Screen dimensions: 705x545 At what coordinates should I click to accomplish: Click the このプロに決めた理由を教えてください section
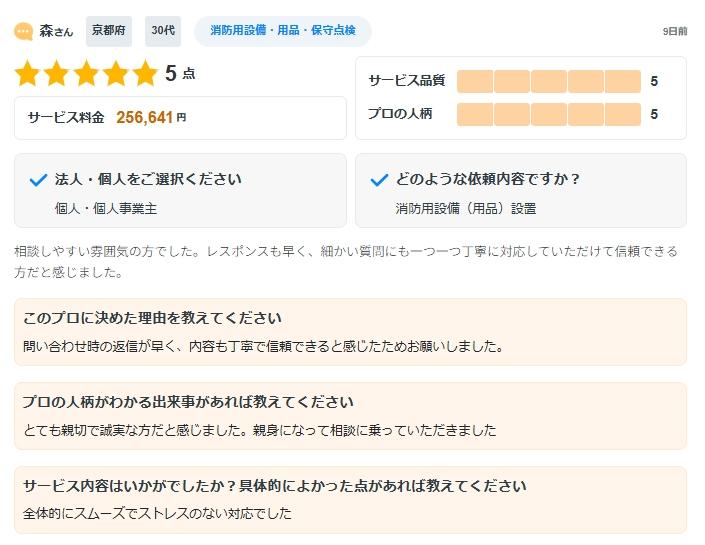[350, 332]
